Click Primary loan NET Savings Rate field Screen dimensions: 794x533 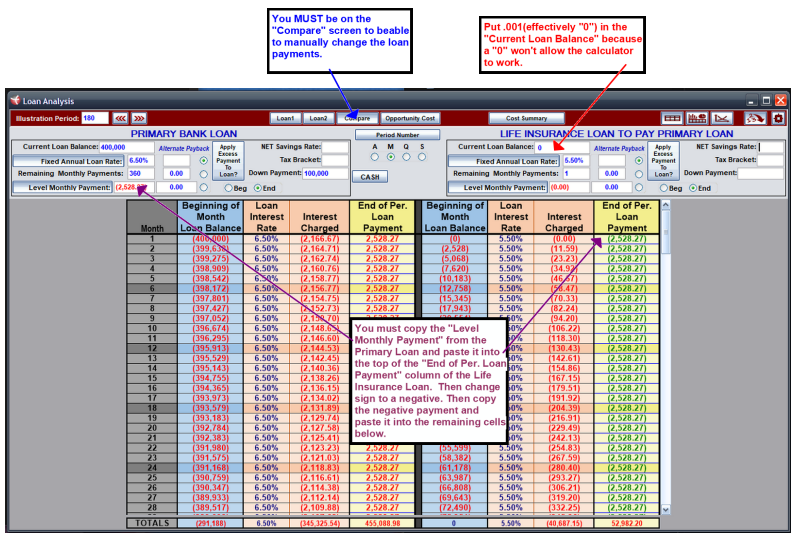click(335, 147)
